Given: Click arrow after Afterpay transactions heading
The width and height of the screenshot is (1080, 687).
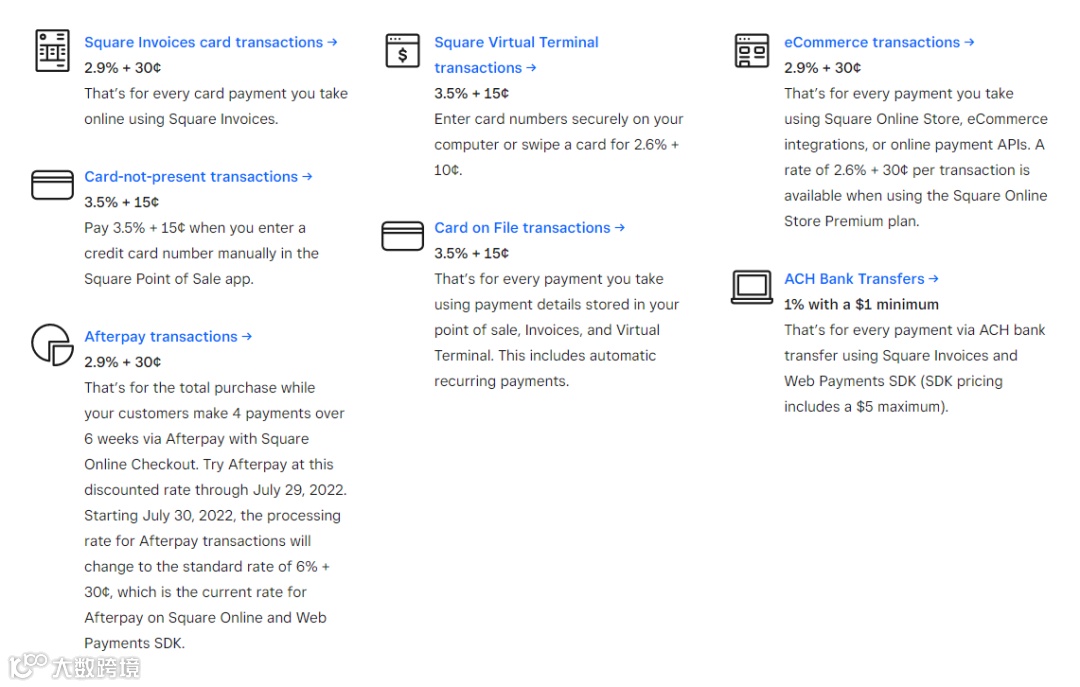Looking at the screenshot, I should coord(247,336).
